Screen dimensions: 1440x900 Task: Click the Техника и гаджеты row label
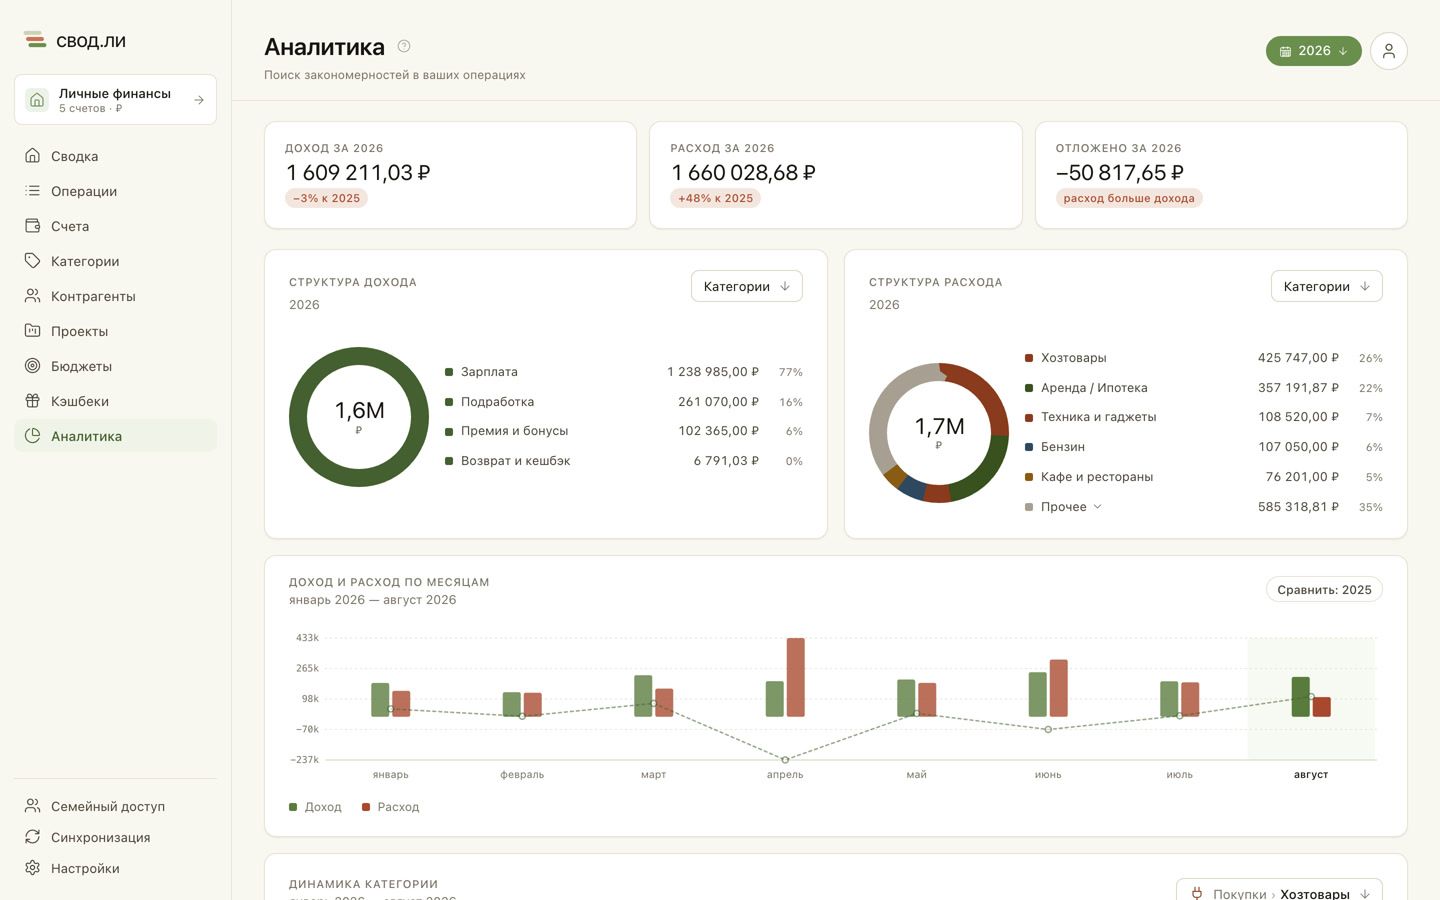1098,417
